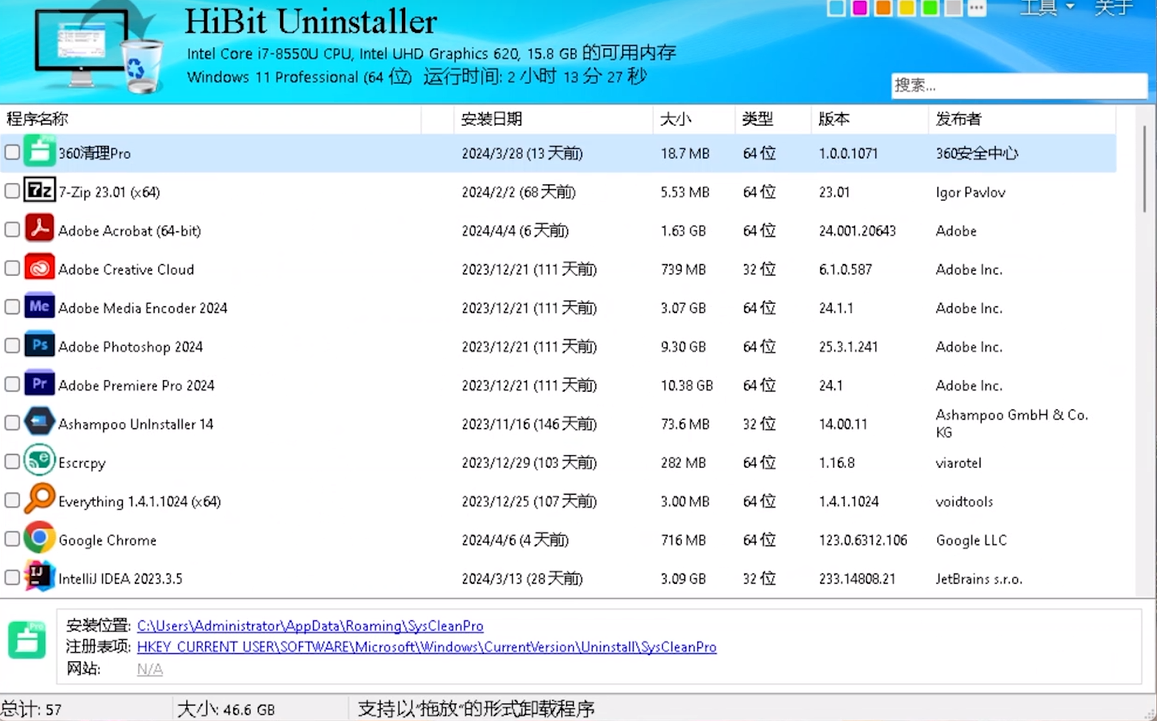Tick the checkbox for 7-Zip 23.01 (x64)
The width and height of the screenshot is (1157, 721).
point(12,191)
